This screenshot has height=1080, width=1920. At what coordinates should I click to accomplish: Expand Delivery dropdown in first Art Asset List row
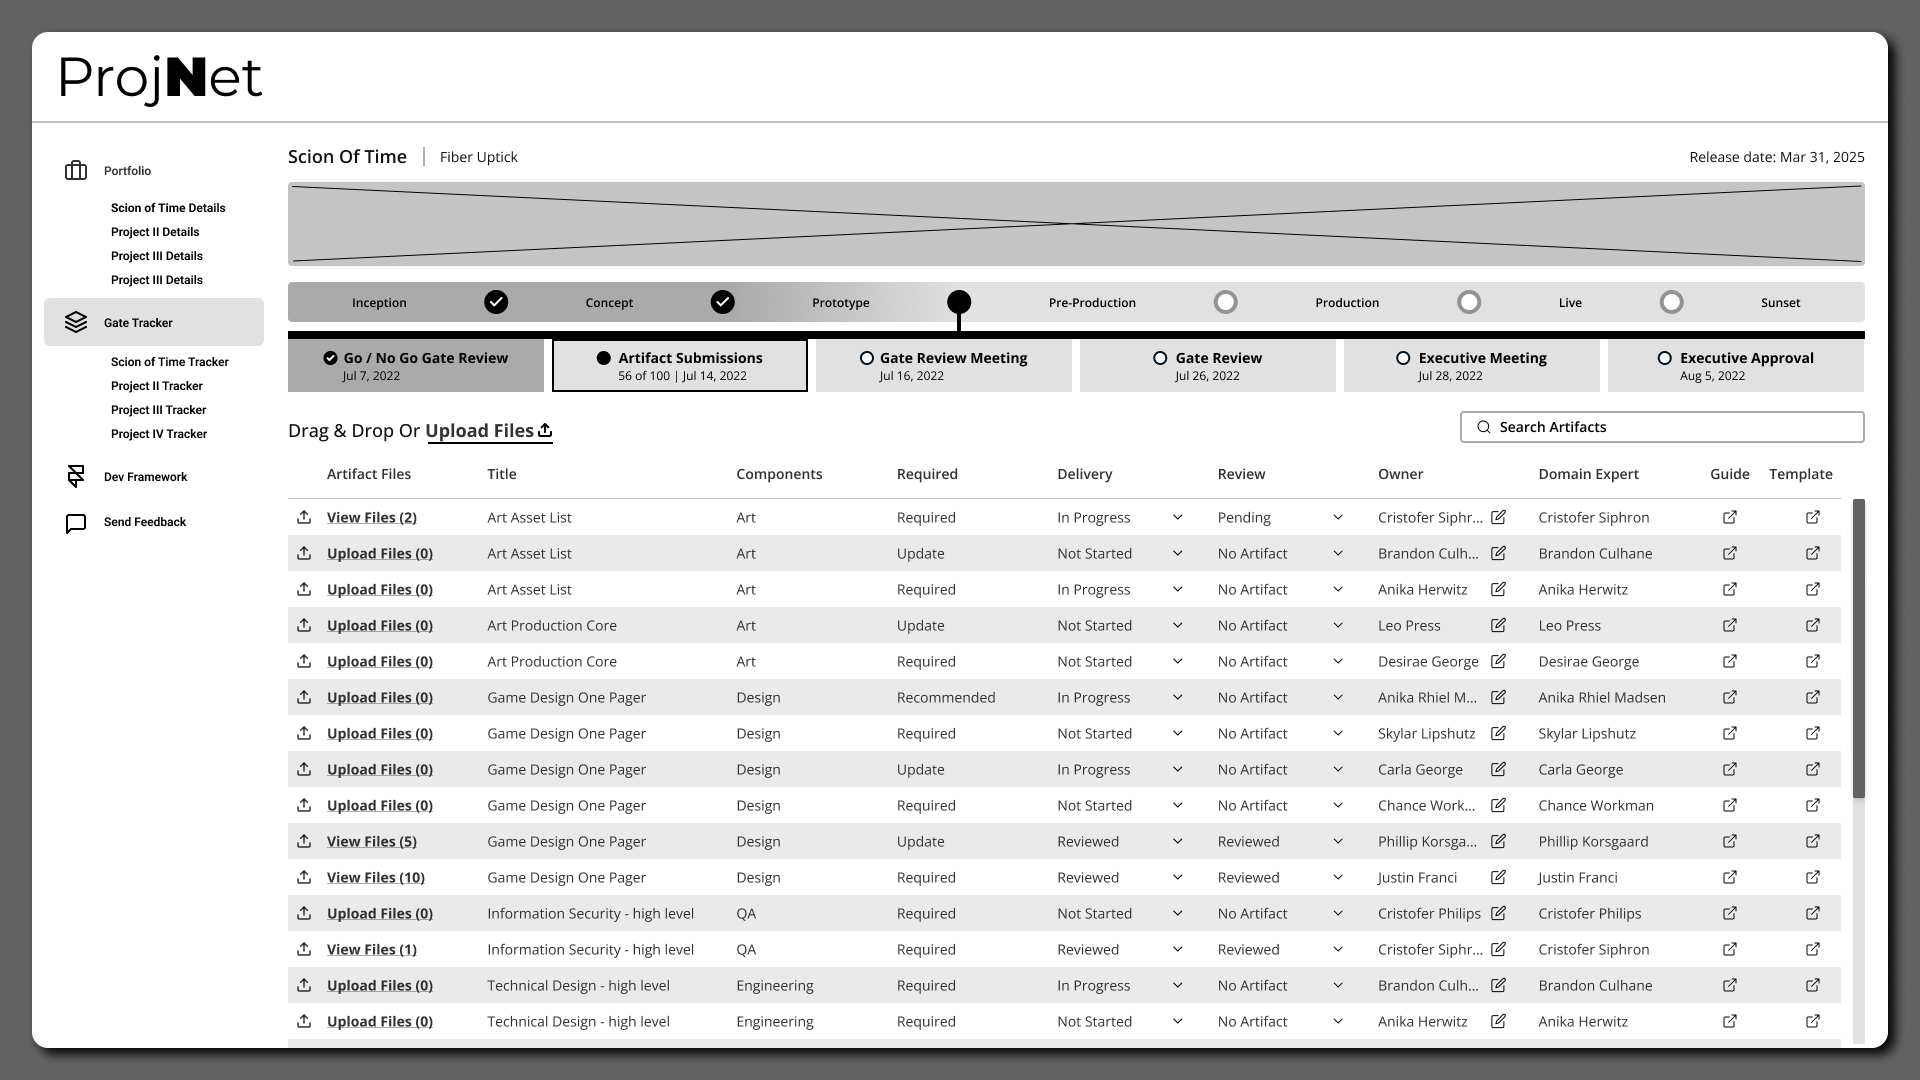tap(1177, 517)
